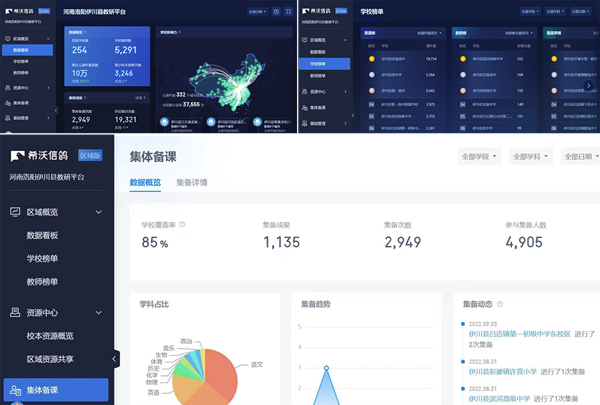This screenshot has width=600, height=405.
Task: Click the 资源中心 icon in the sidebar
Action: click(x=15, y=312)
